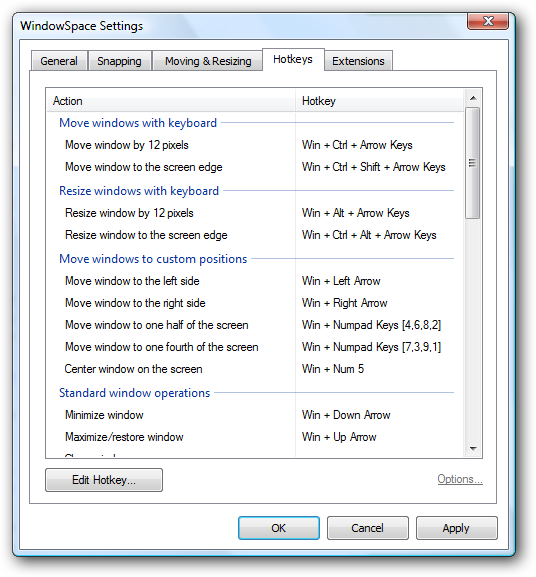
Task: Click the hotkey list scrollbar thumb
Action: (473, 163)
